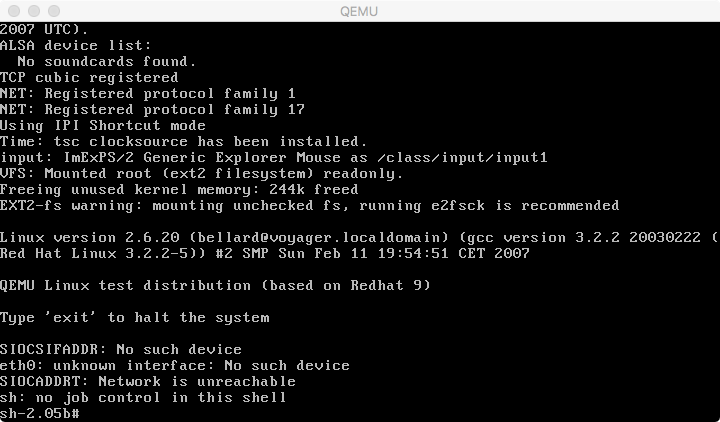Click 'SIOCSIFADDR: No such device' line
The width and height of the screenshot is (720, 422).
tap(121, 349)
